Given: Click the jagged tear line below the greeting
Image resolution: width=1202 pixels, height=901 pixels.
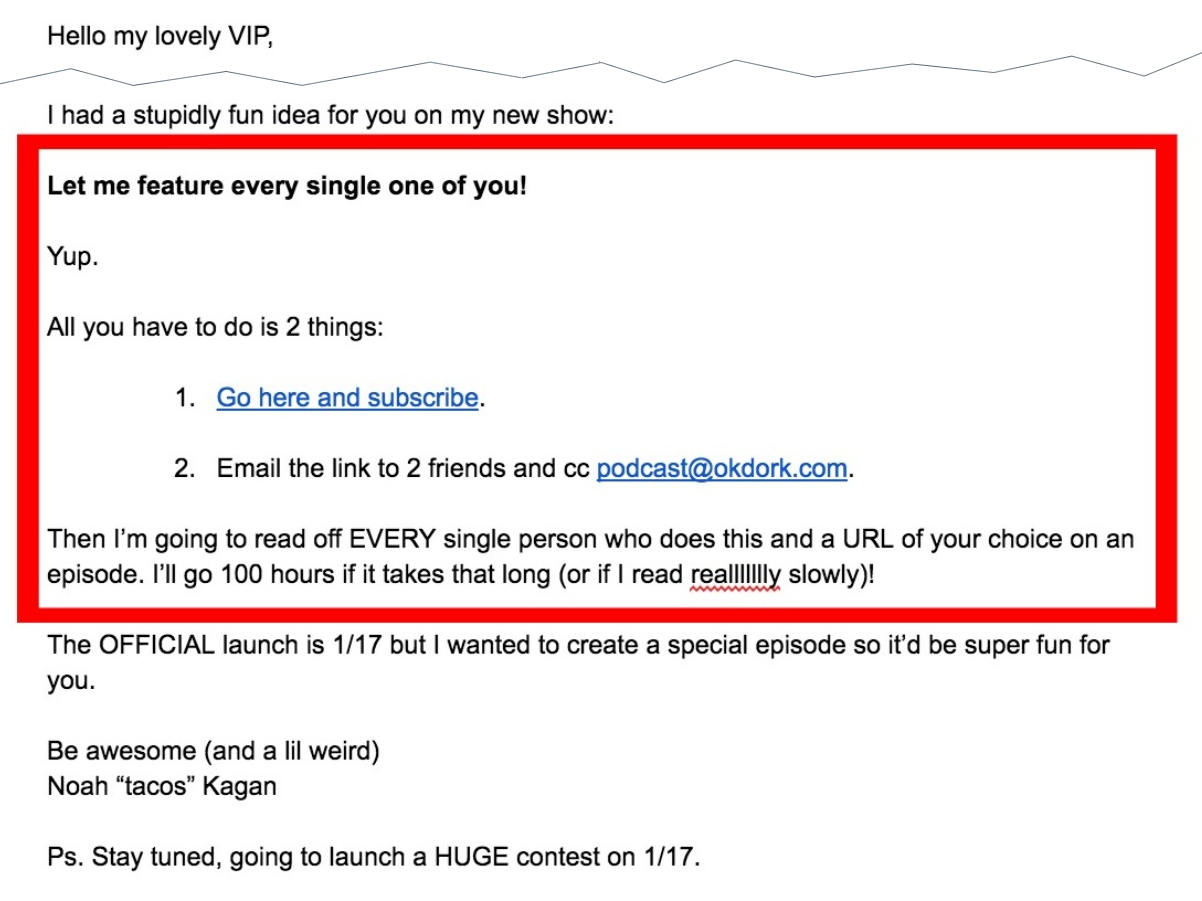Looking at the screenshot, I should point(600,72).
